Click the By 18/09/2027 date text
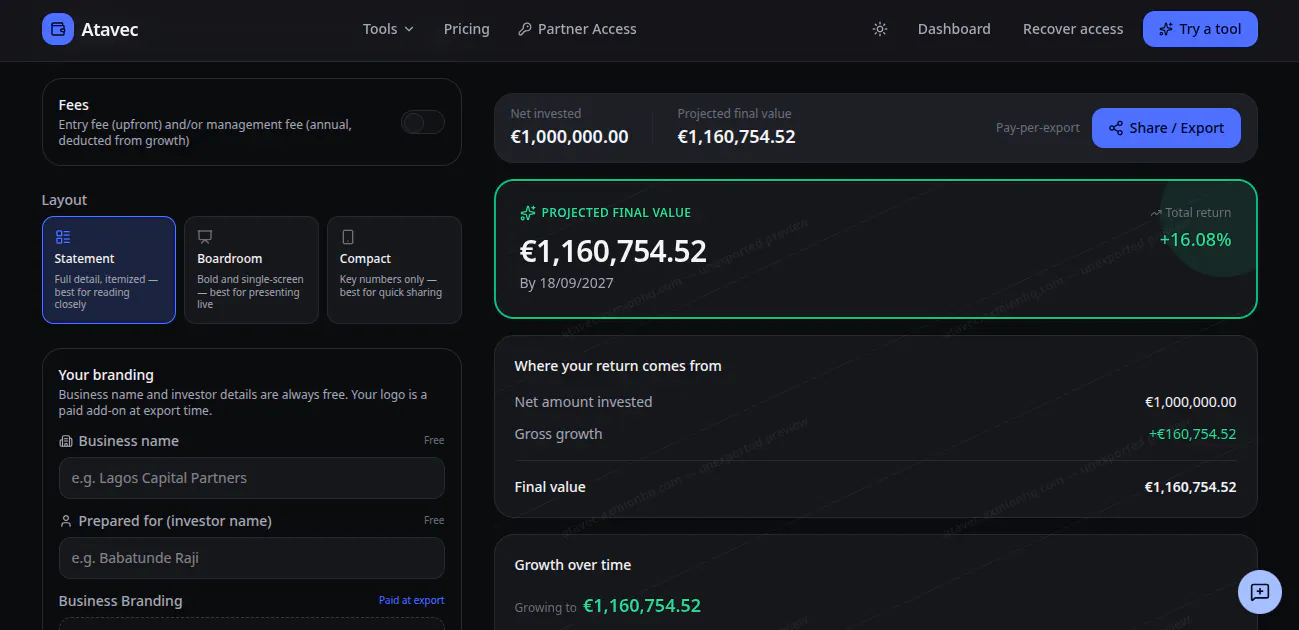Viewport: 1299px width, 630px height. pyautogui.click(x=567, y=283)
